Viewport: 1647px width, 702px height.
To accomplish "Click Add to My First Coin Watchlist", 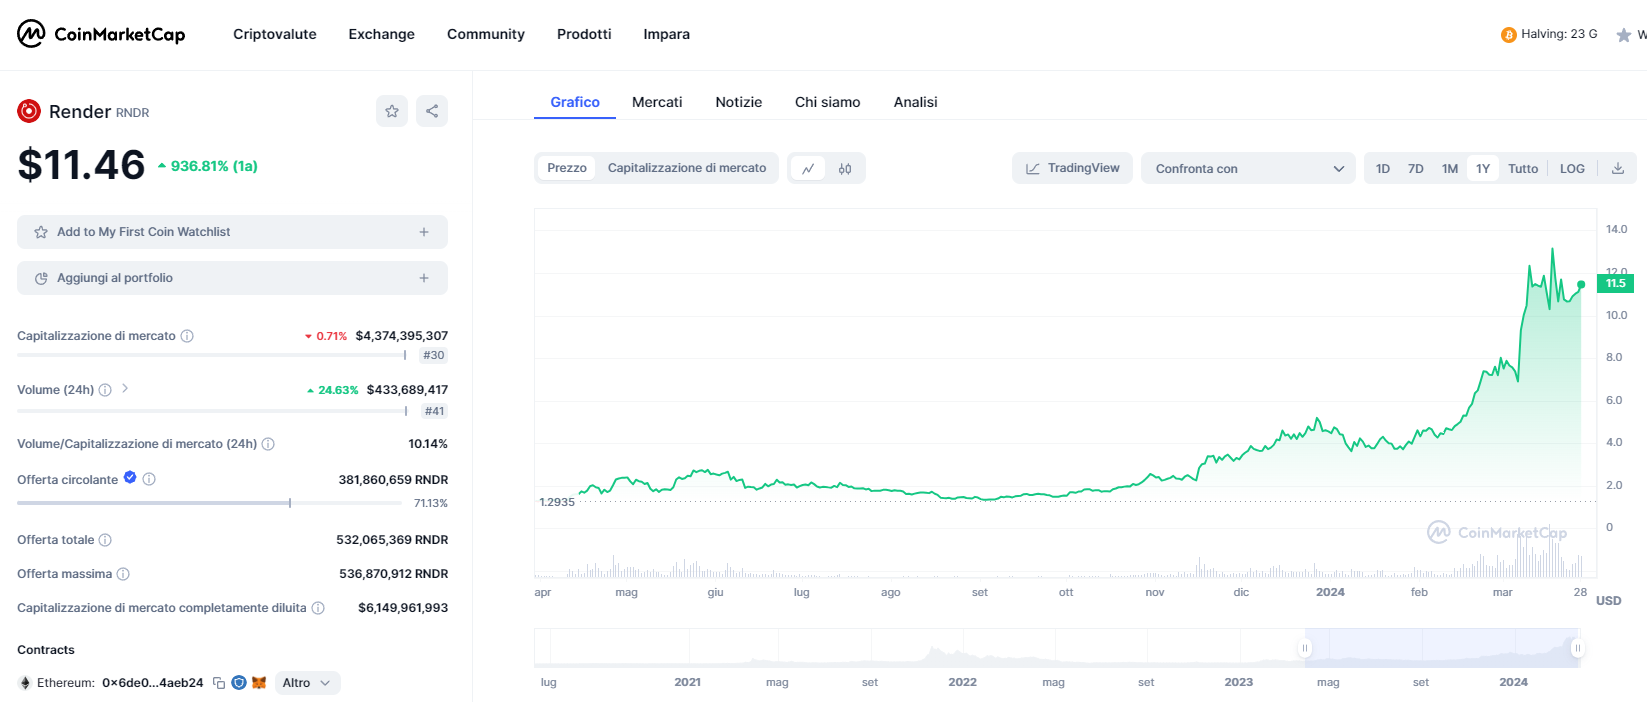I will [x=232, y=232].
